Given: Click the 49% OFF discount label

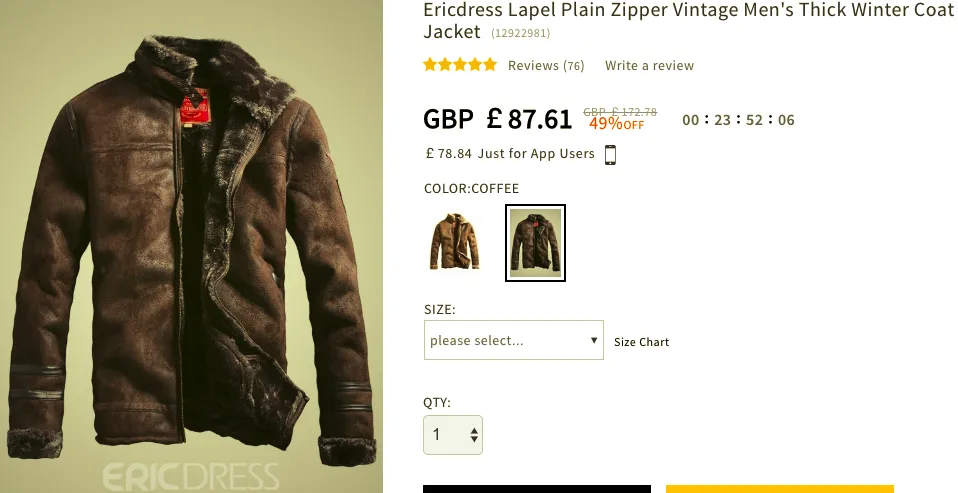Looking at the screenshot, I should [x=616, y=124].
